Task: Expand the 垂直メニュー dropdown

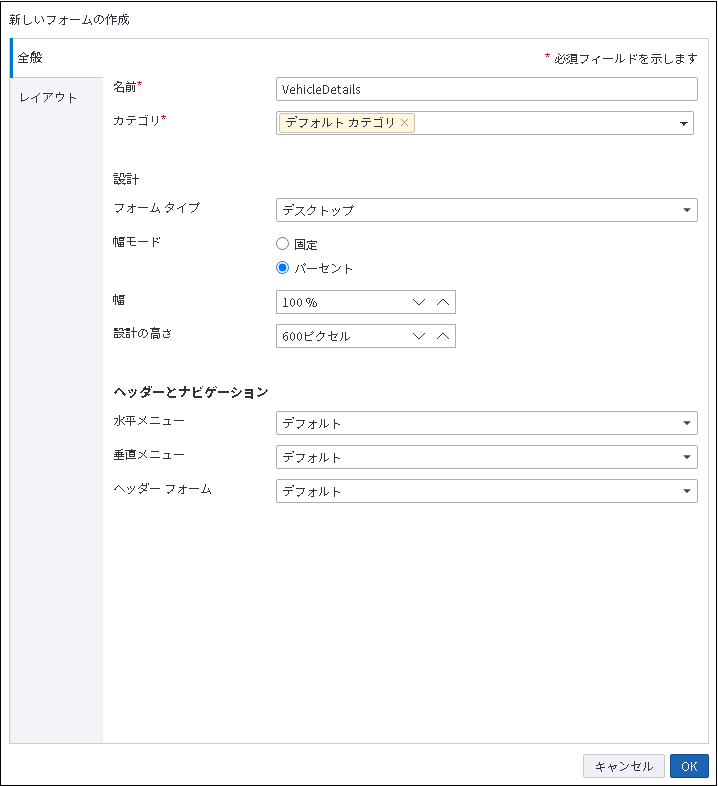Action: tap(687, 457)
